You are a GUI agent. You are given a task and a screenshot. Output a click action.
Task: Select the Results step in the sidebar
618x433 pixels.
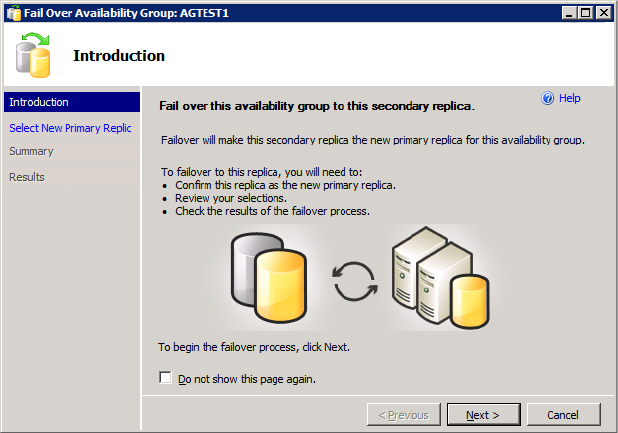[x=27, y=177]
